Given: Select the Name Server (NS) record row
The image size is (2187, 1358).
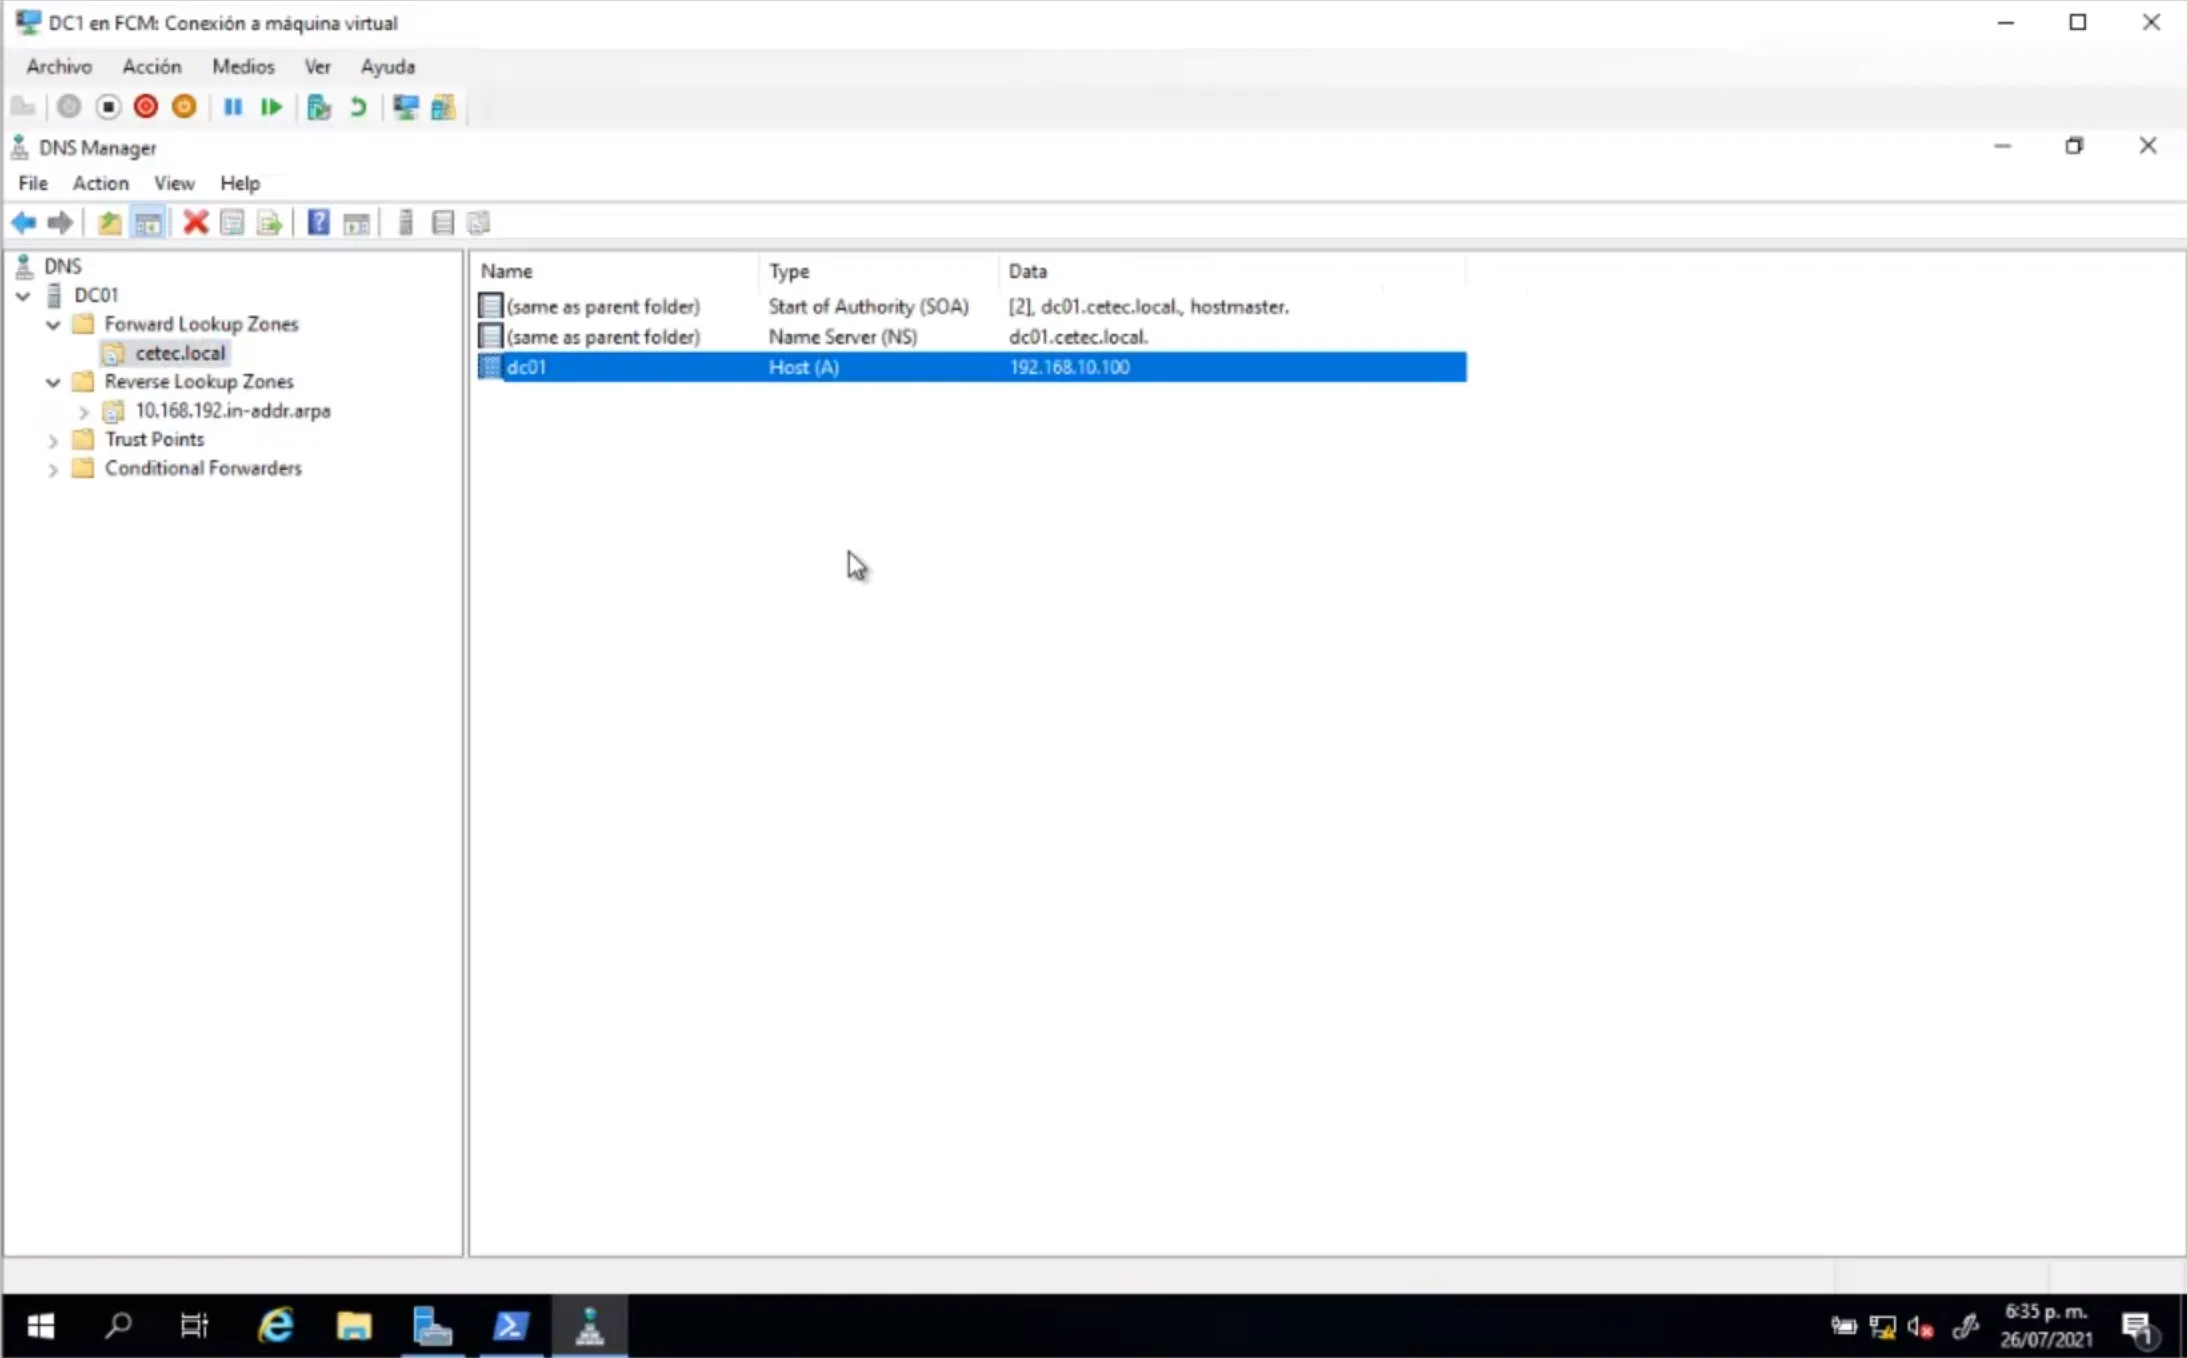Looking at the screenshot, I should 842,337.
